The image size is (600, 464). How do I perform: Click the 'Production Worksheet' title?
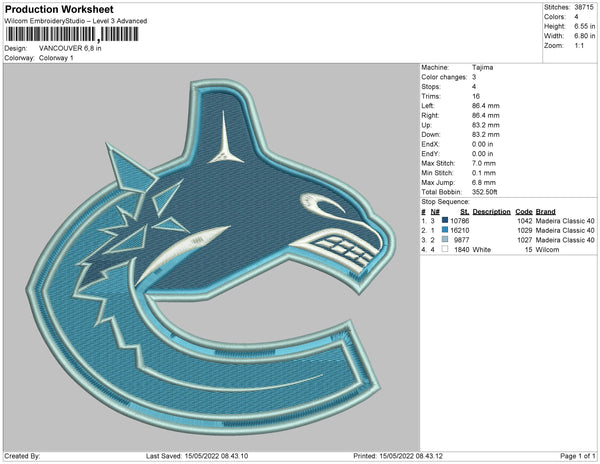point(59,10)
